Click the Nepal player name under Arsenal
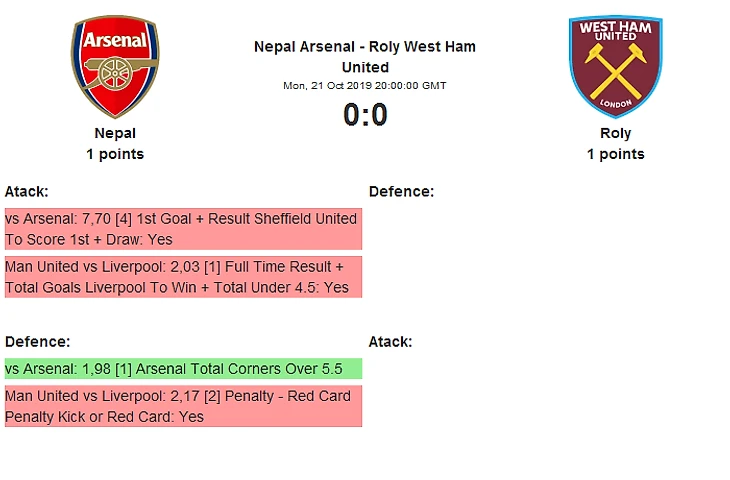This screenshot has width=730, height=480. coord(115,133)
